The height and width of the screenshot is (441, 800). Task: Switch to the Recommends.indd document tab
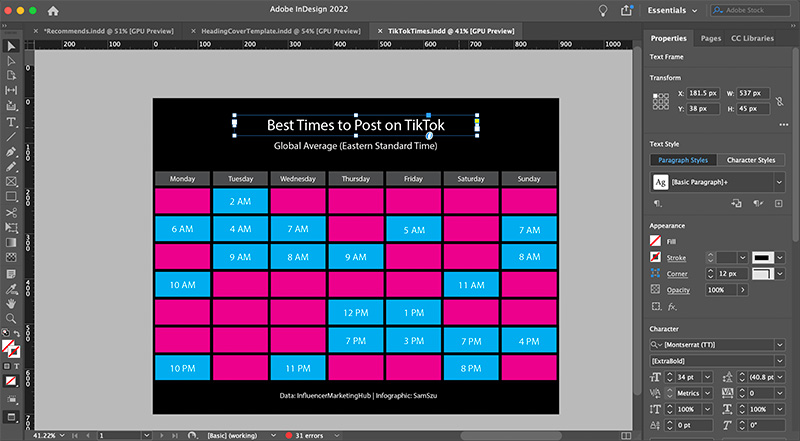(108, 31)
